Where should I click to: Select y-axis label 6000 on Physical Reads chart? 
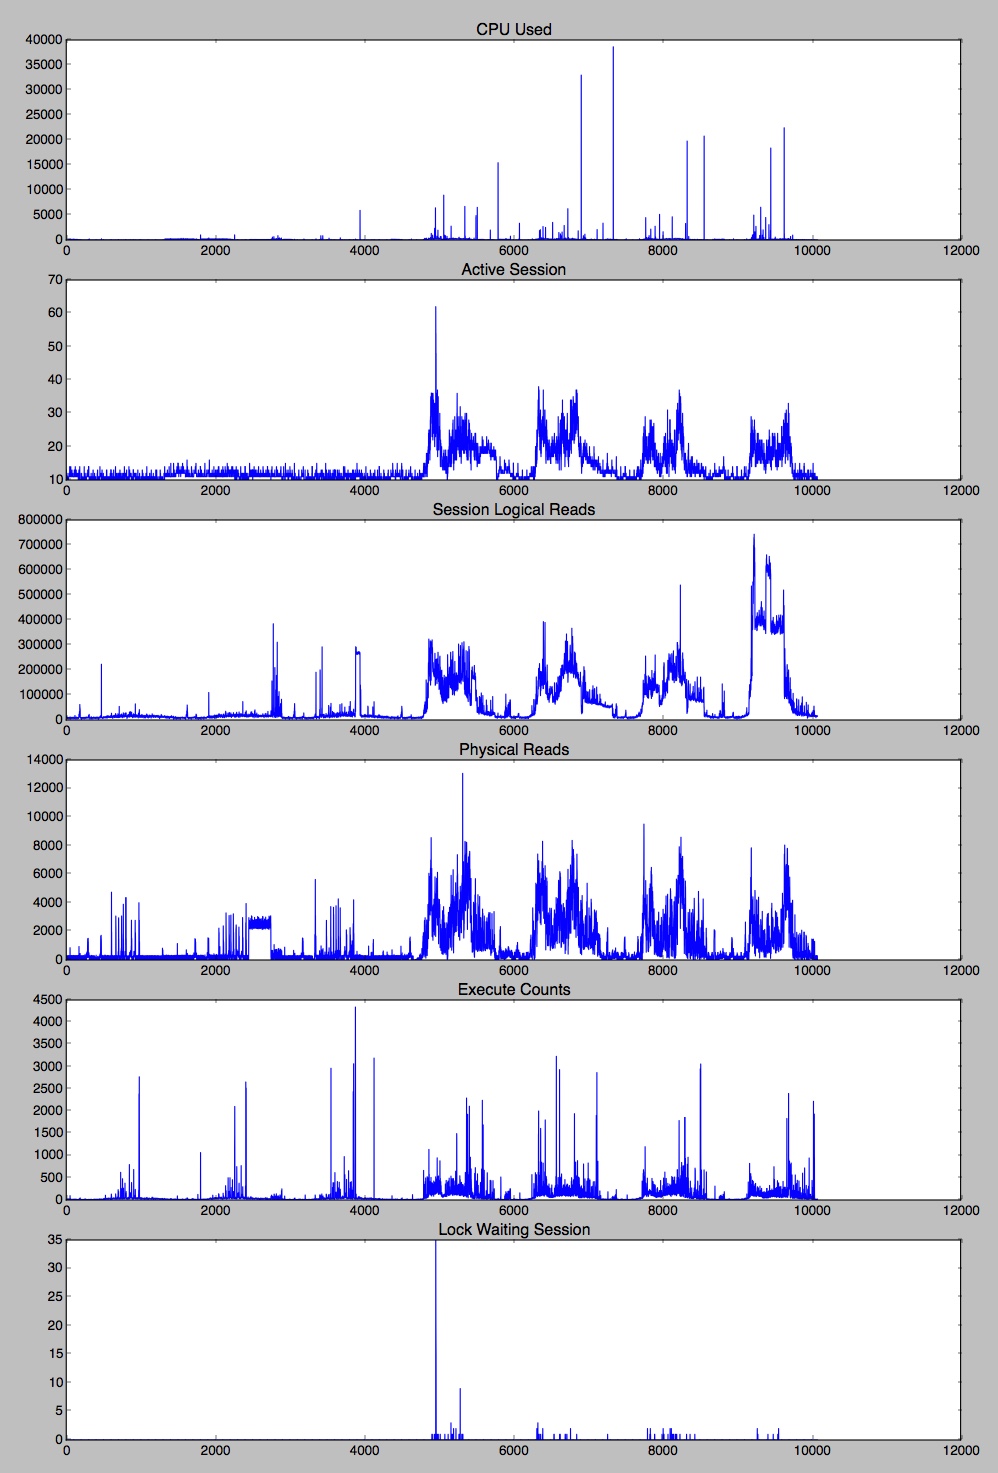(x=47, y=873)
